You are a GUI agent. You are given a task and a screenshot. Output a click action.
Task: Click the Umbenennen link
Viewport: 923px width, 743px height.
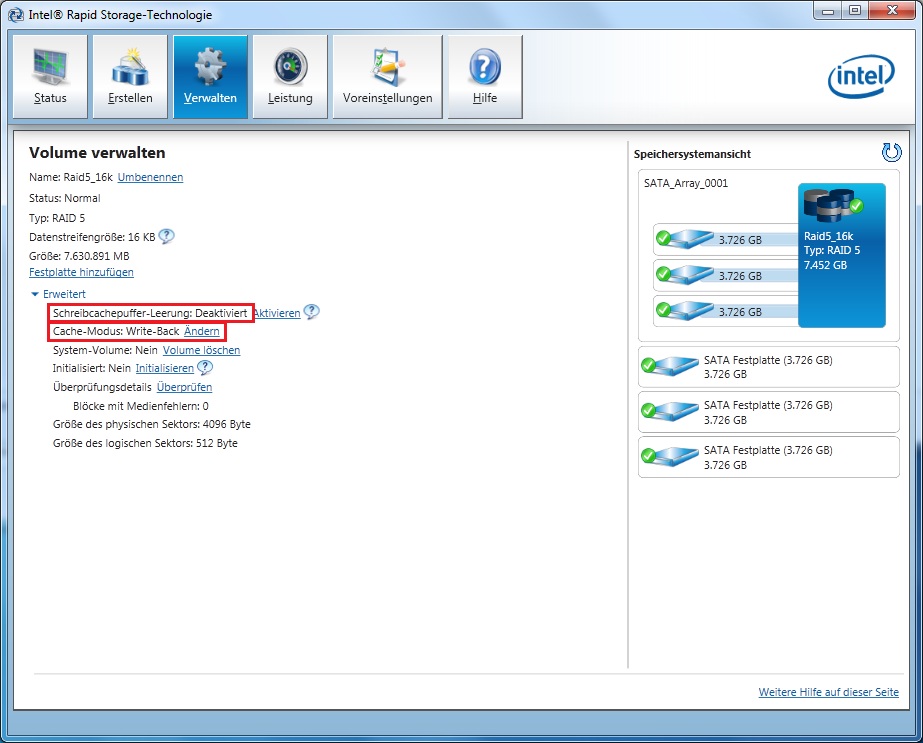(150, 177)
